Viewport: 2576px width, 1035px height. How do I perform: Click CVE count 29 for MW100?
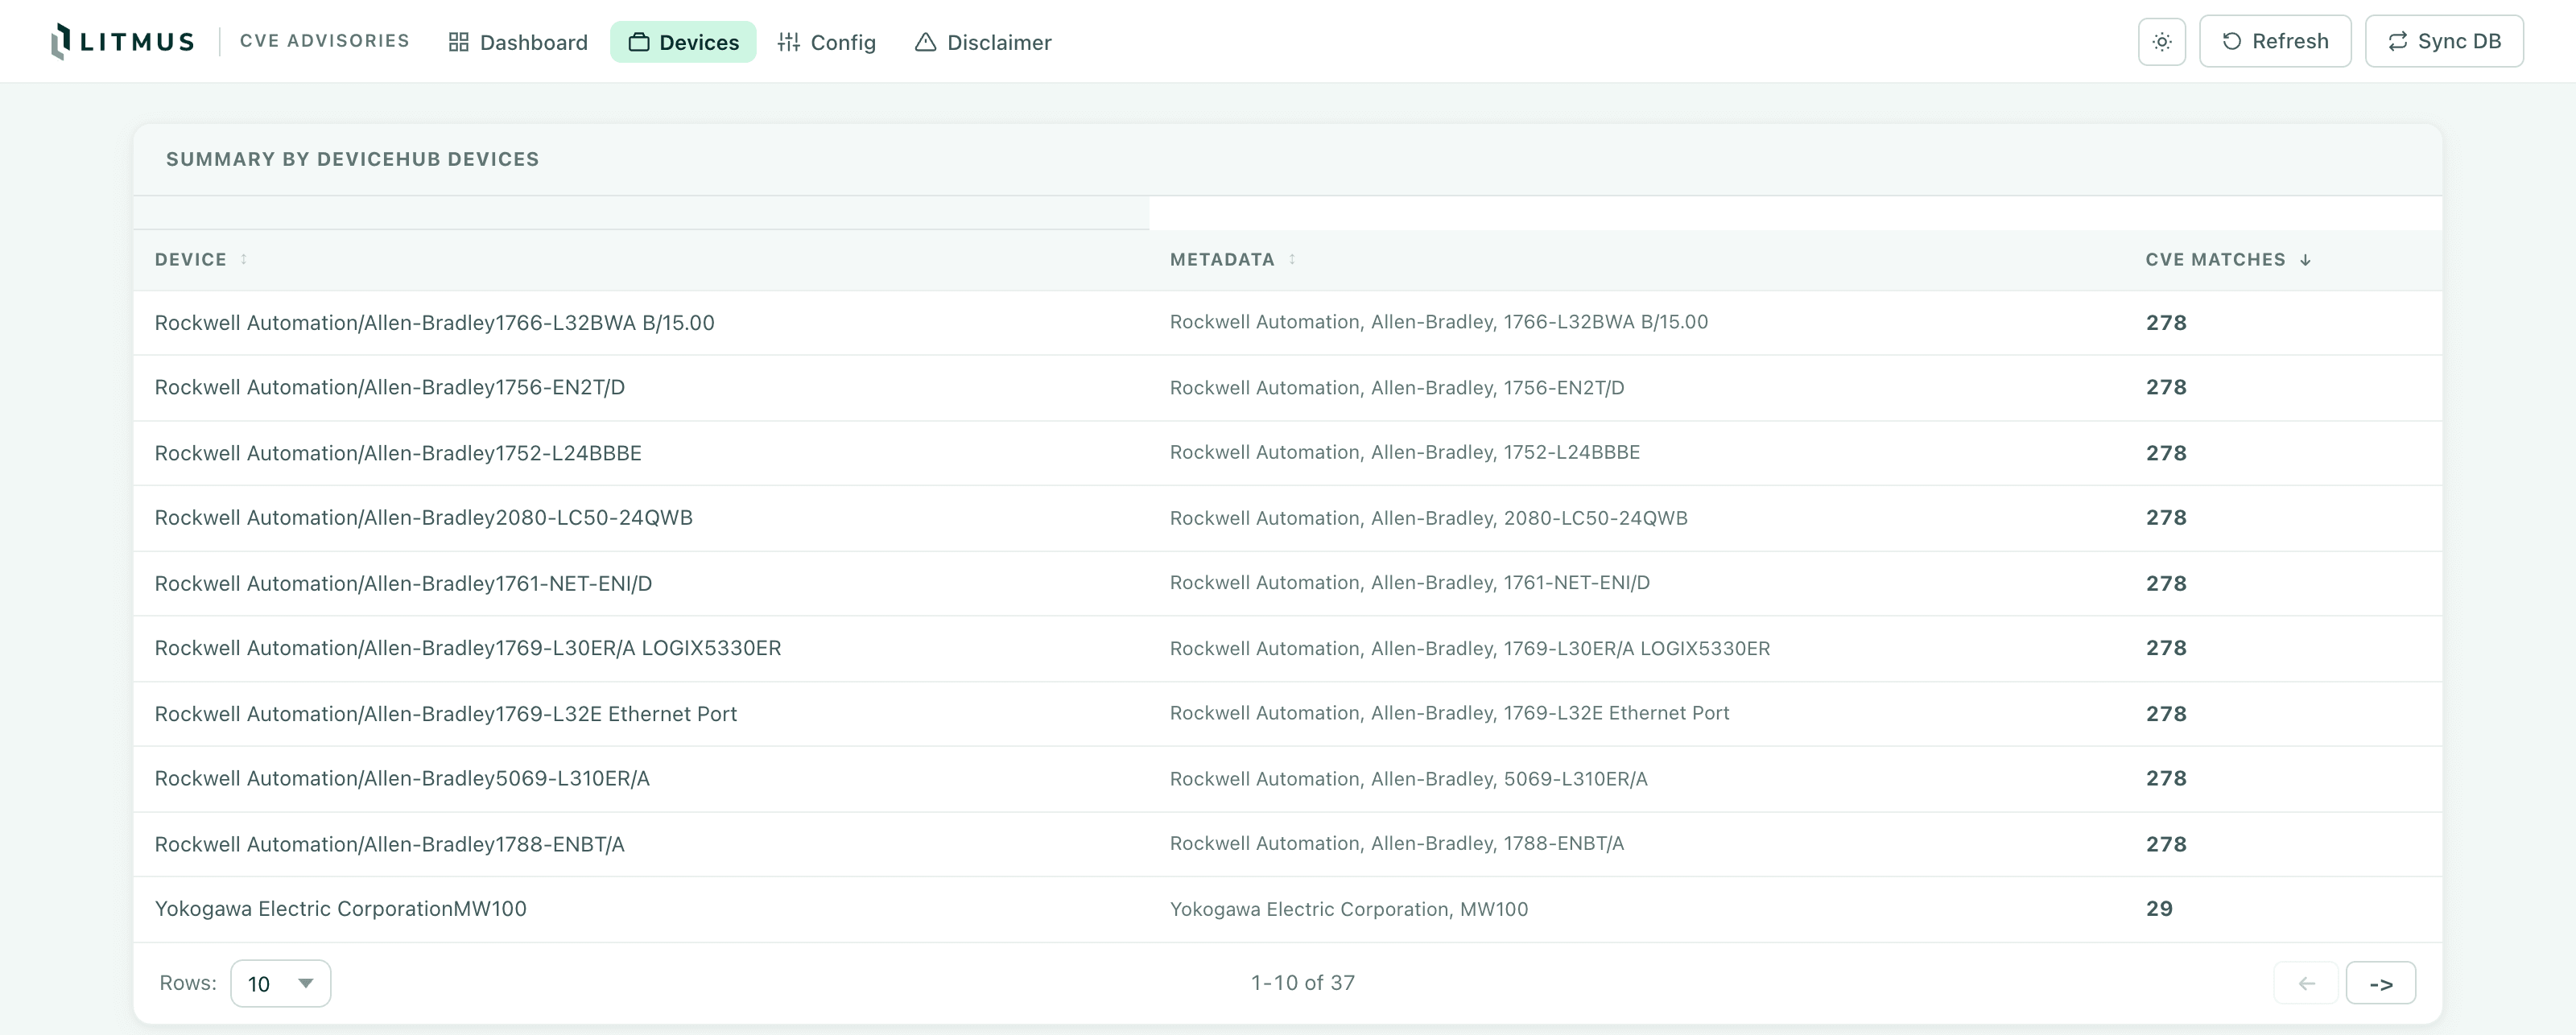pos(2159,909)
